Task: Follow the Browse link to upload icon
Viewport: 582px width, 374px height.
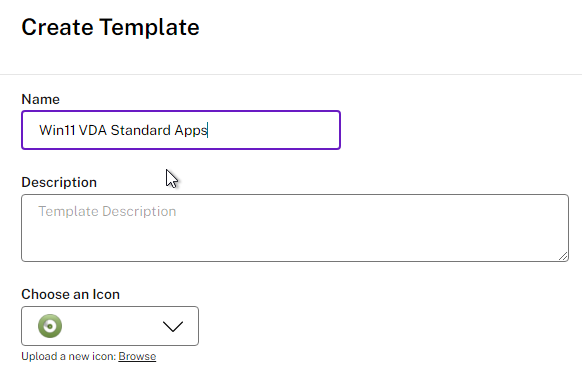Action: click(137, 357)
